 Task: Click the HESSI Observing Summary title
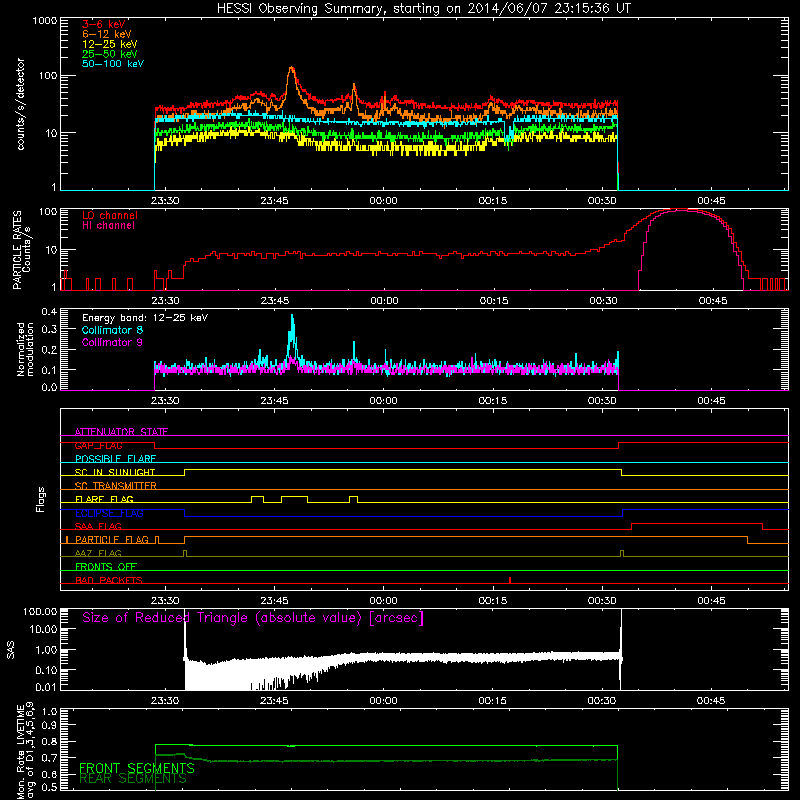tap(424, 9)
